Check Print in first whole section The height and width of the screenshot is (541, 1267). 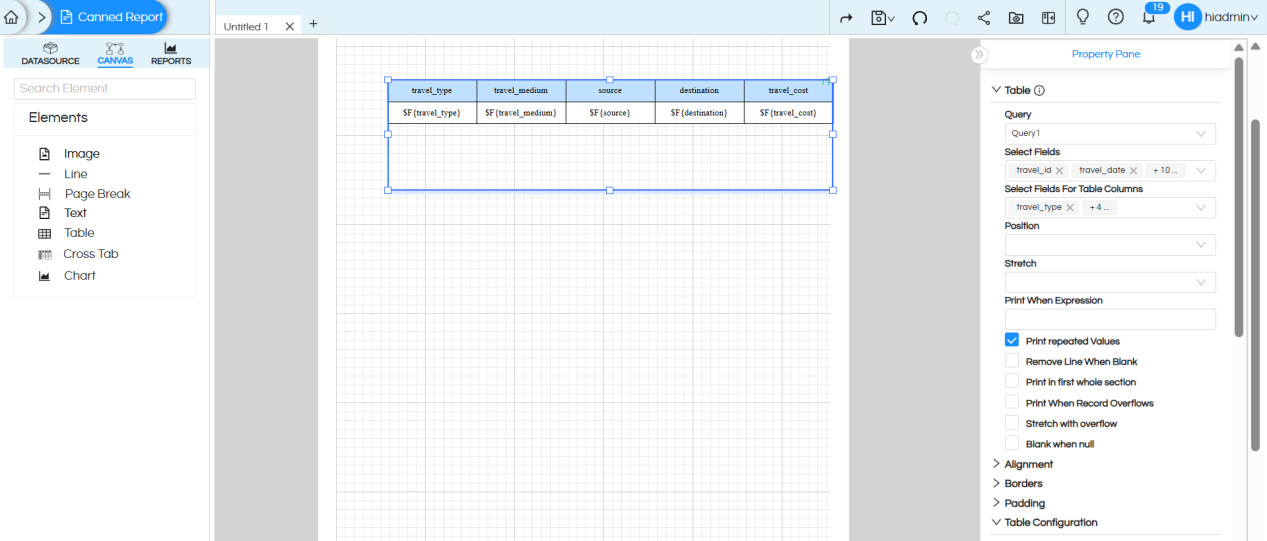tap(1012, 382)
